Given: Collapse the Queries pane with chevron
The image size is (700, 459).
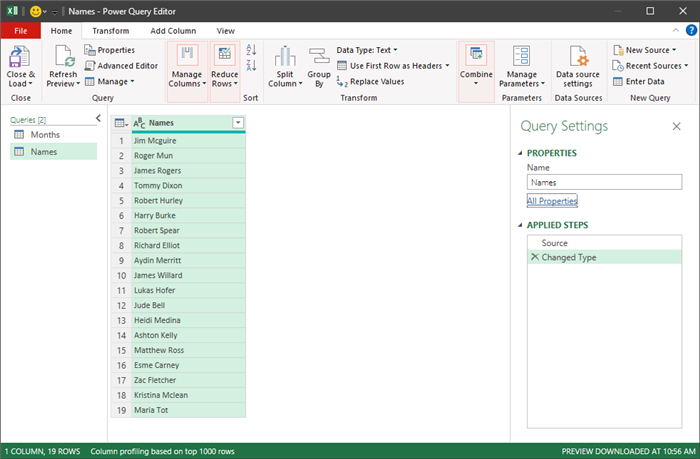Looking at the screenshot, I should pos(97,118).
